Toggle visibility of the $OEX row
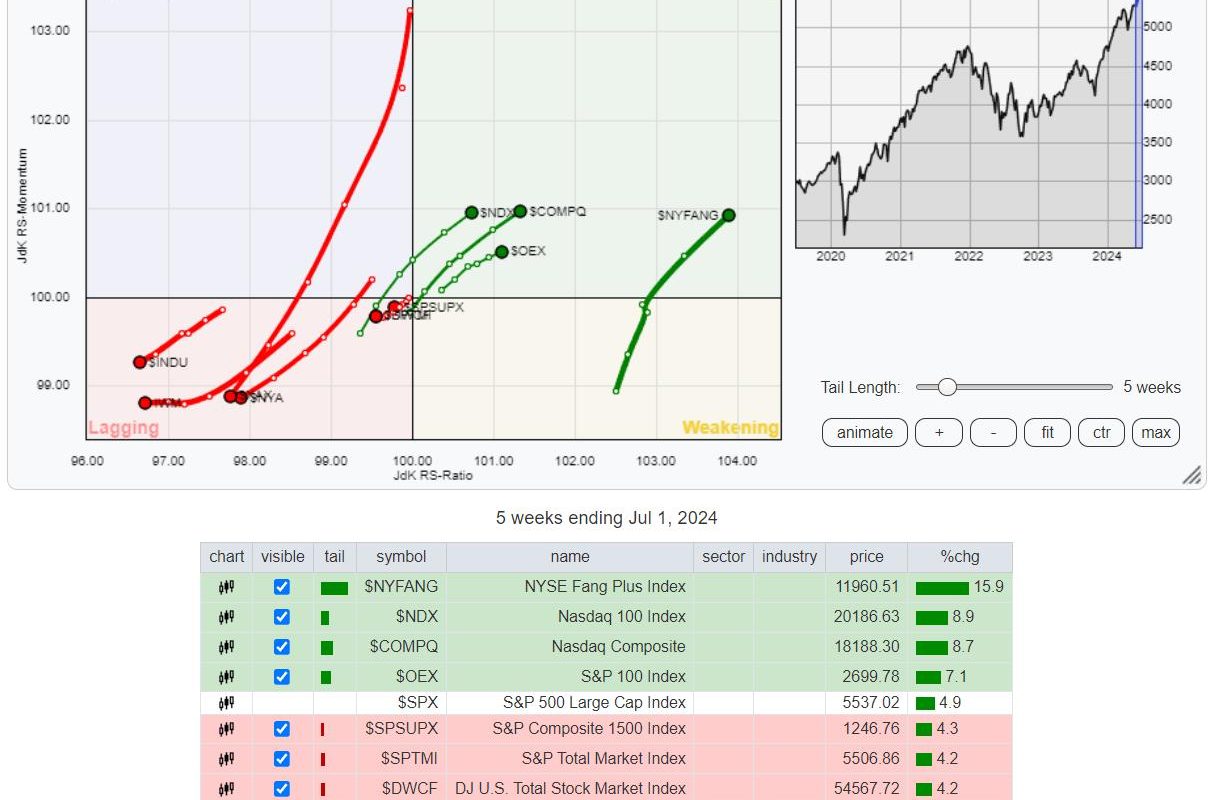This screenshot has height=800, width=1216. pos(282,677)
